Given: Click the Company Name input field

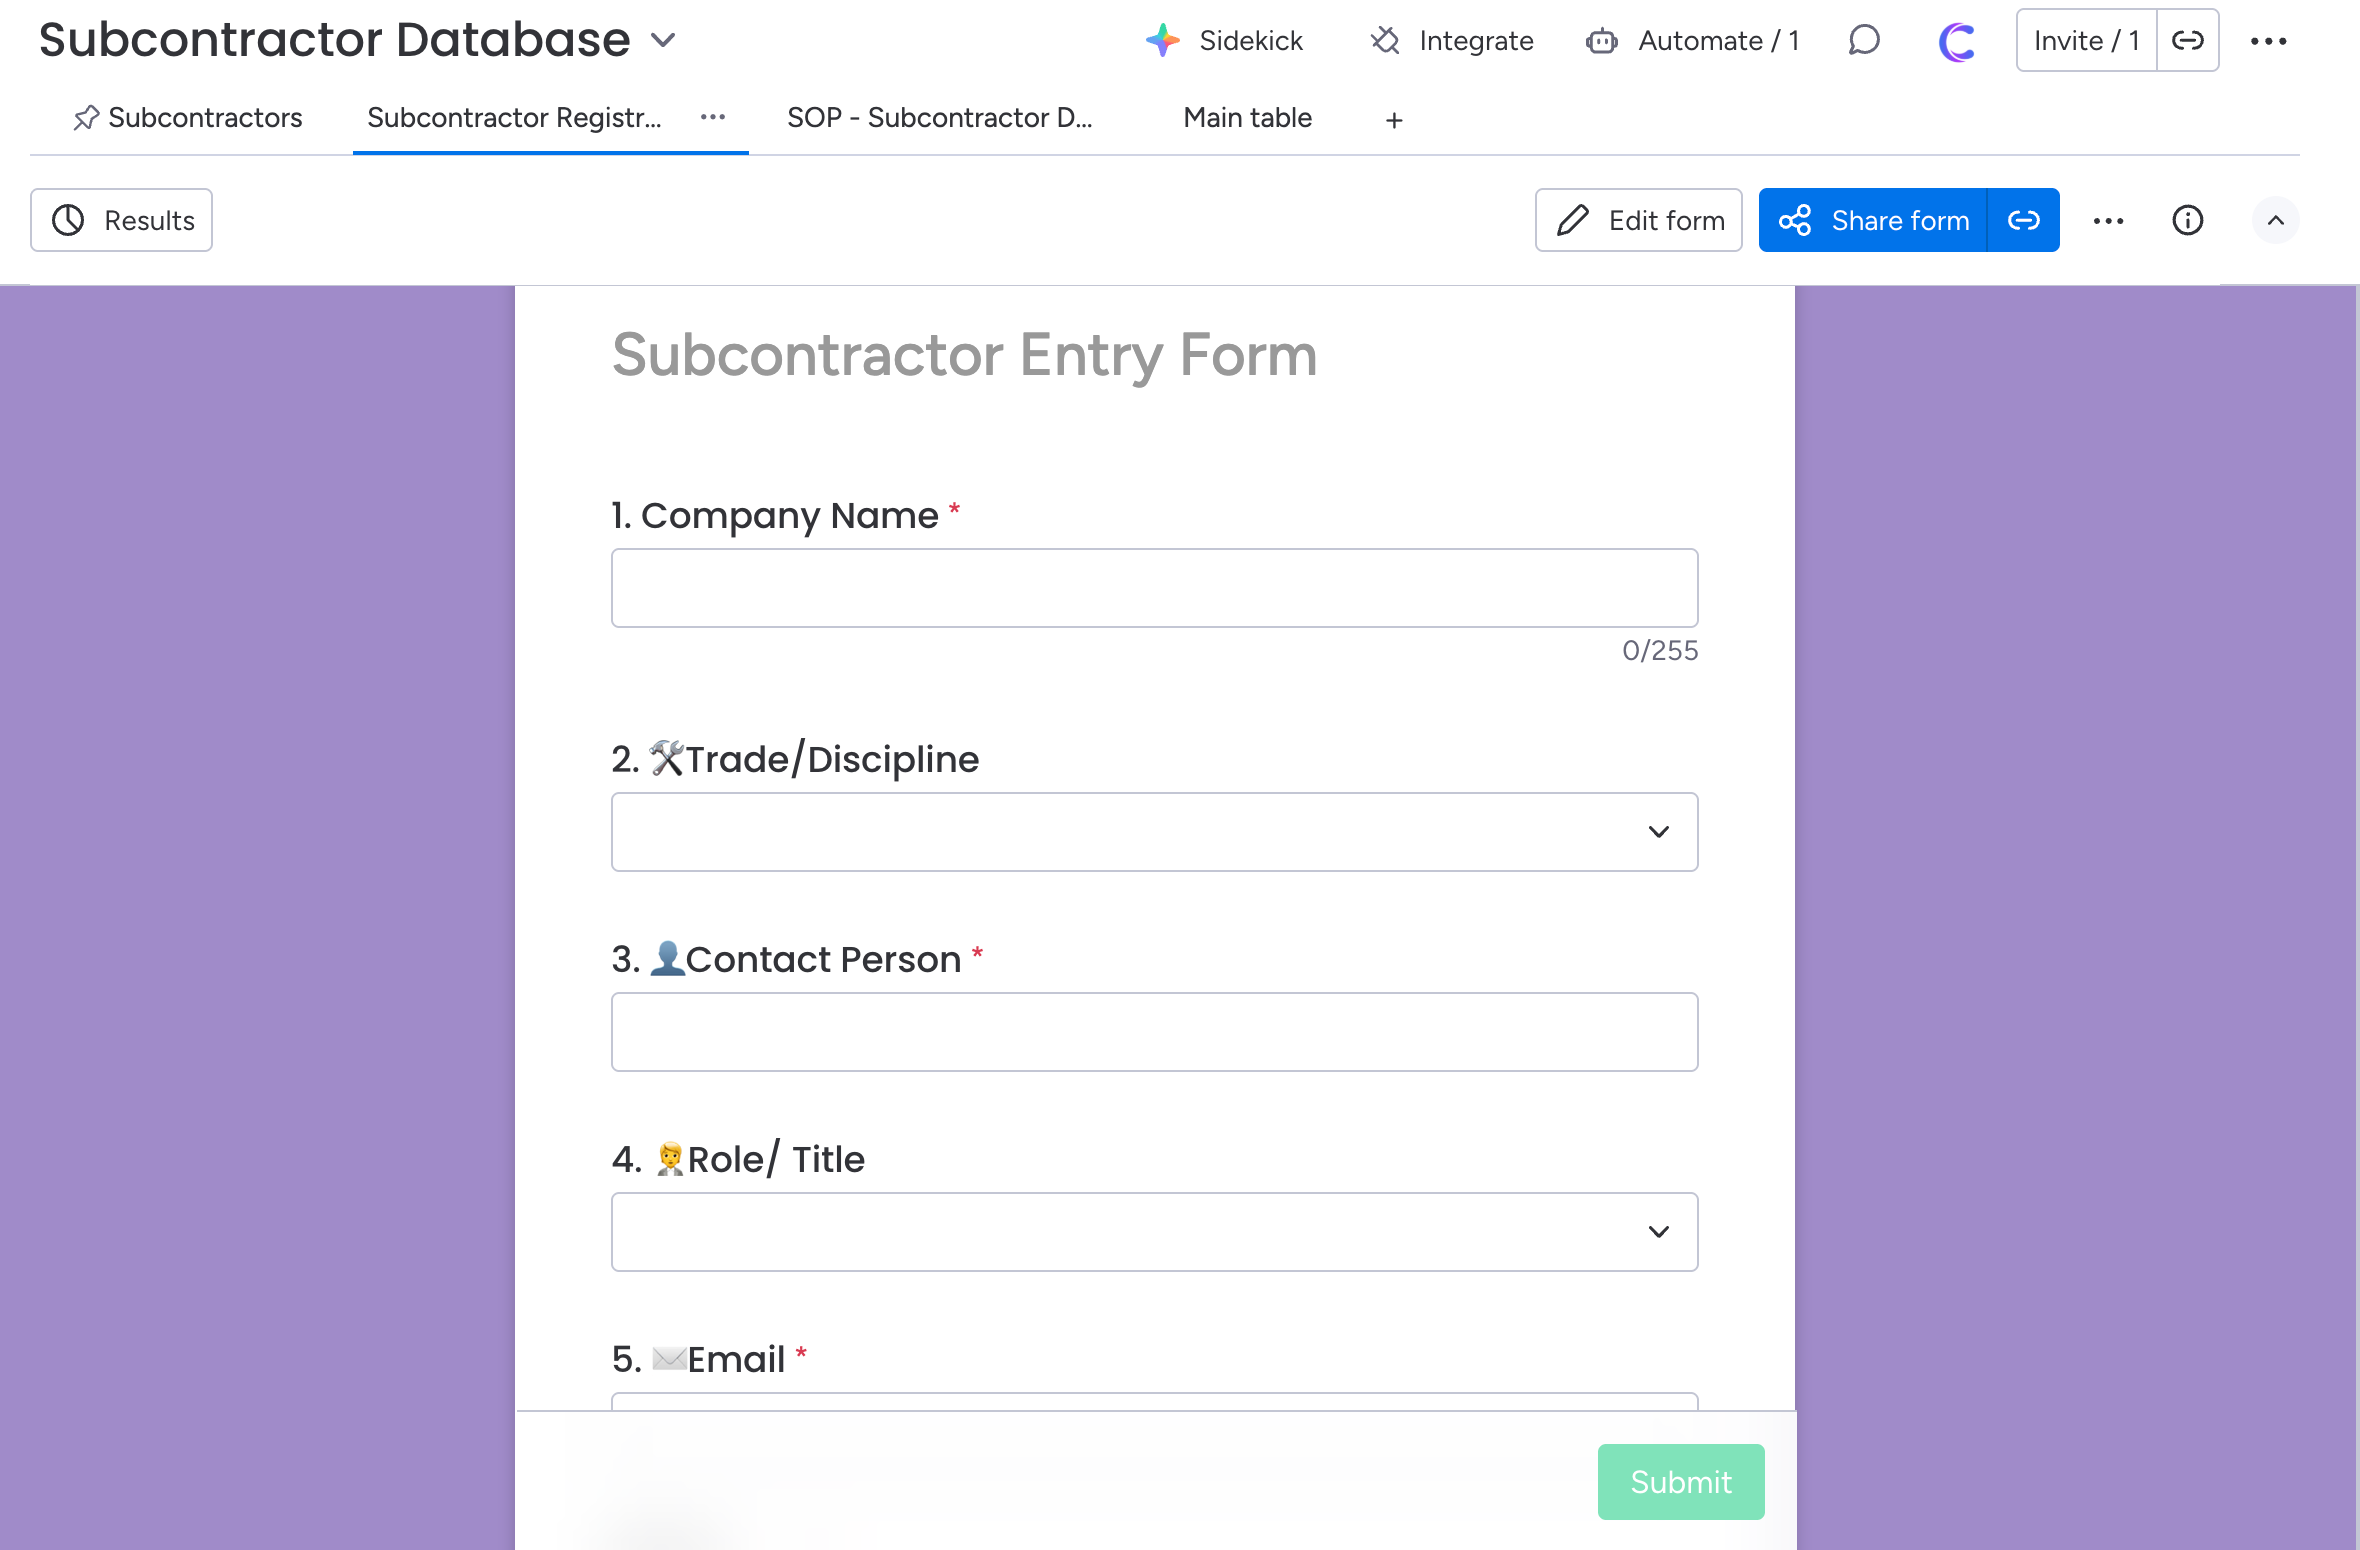Looking at the screenshot, I should pyautogui.click(x=1154, y=588).
